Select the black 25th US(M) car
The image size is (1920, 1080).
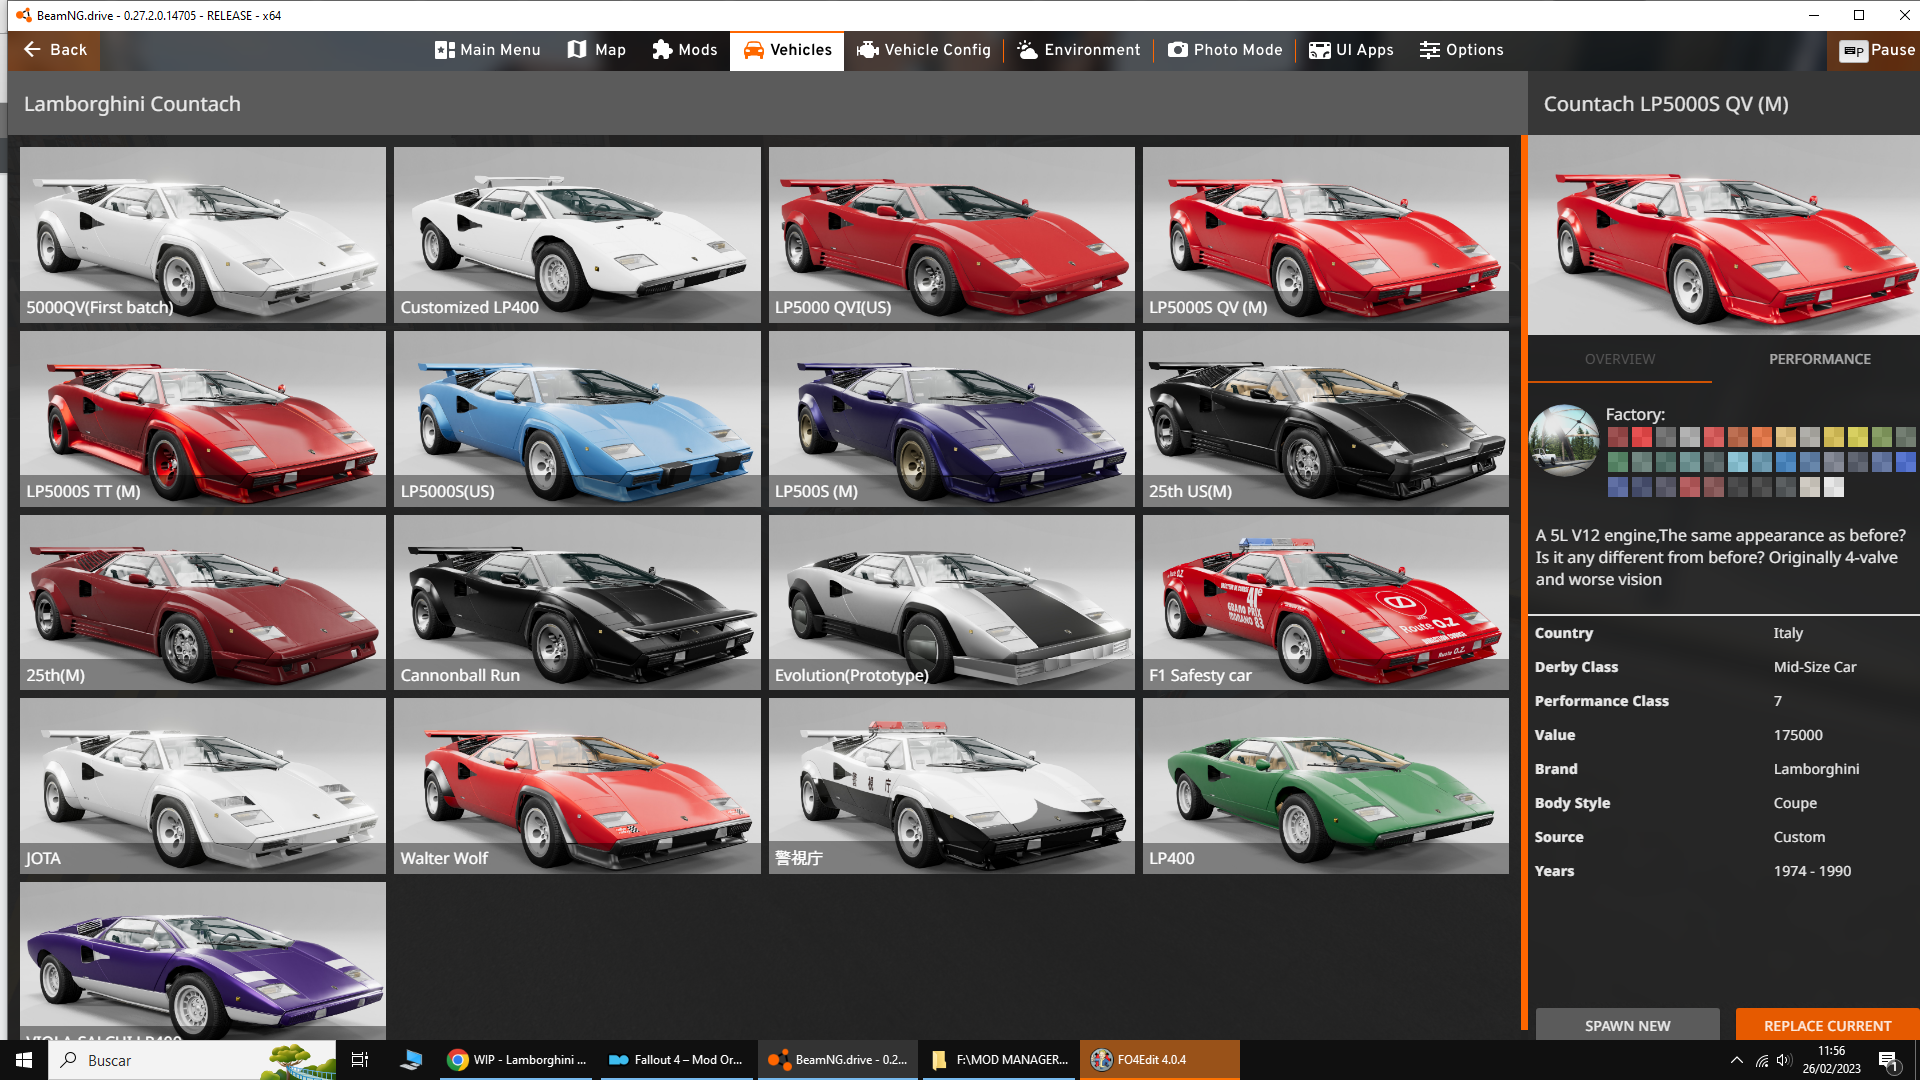[x=1326, y=419]
